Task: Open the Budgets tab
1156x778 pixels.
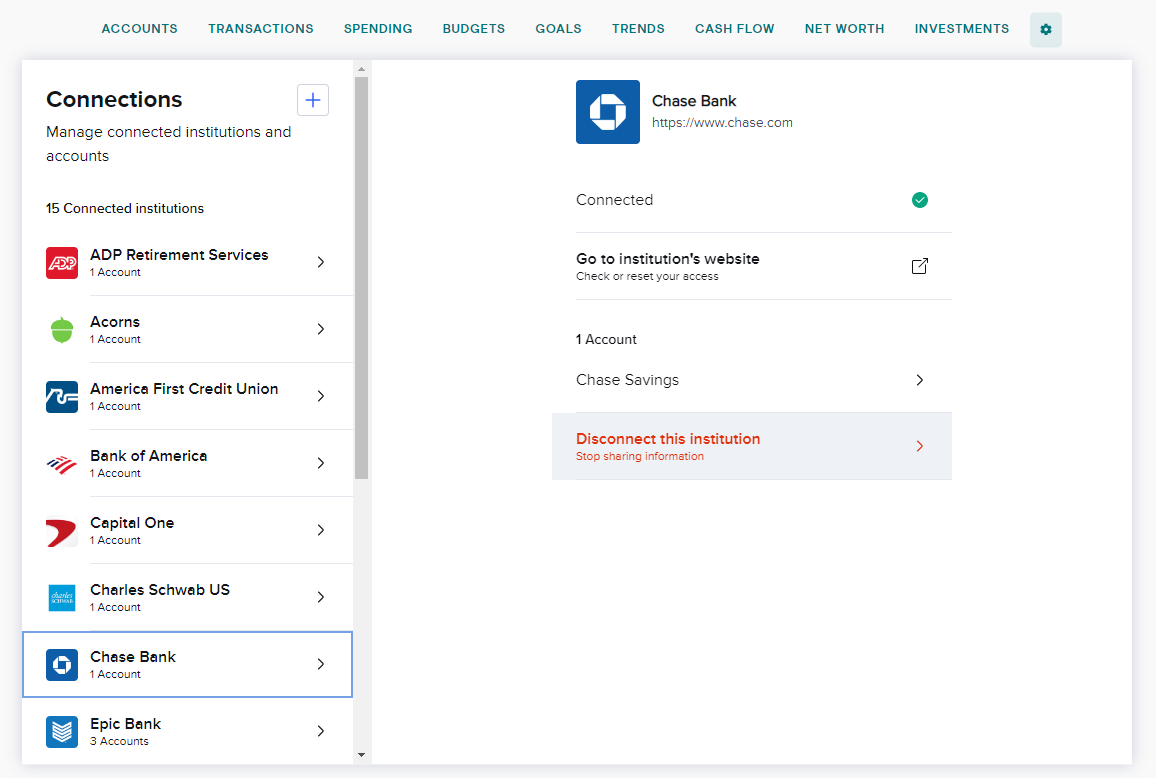Action: [x=474, y=29]
